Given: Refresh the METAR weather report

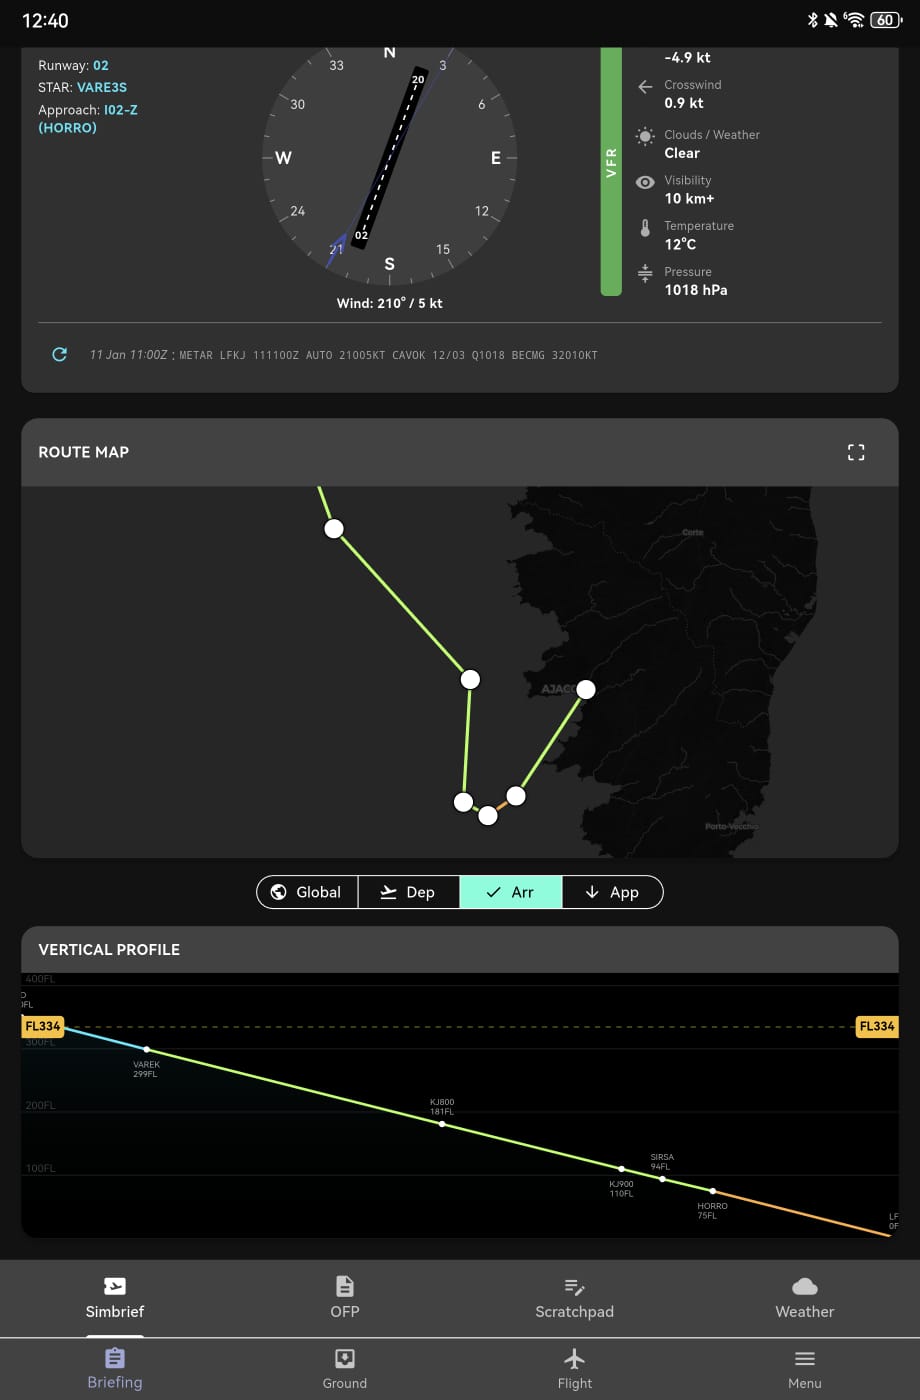Looking at the screenshot, I should (x=60, y=355).
